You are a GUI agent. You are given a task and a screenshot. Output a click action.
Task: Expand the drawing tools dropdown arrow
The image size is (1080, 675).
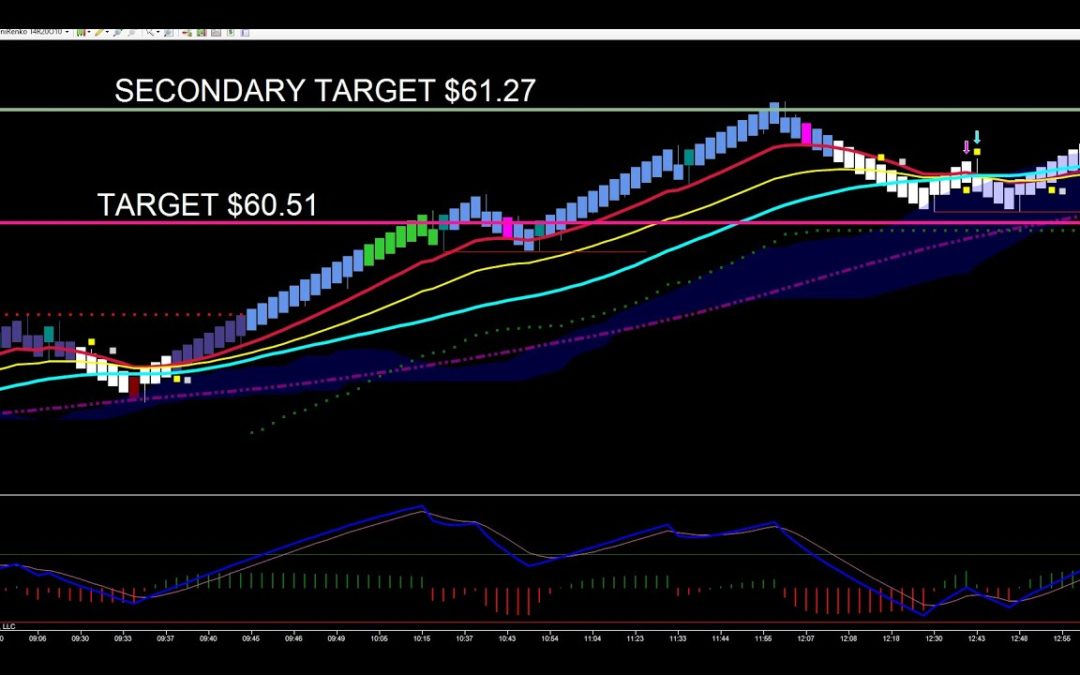(x=107, y=30)
